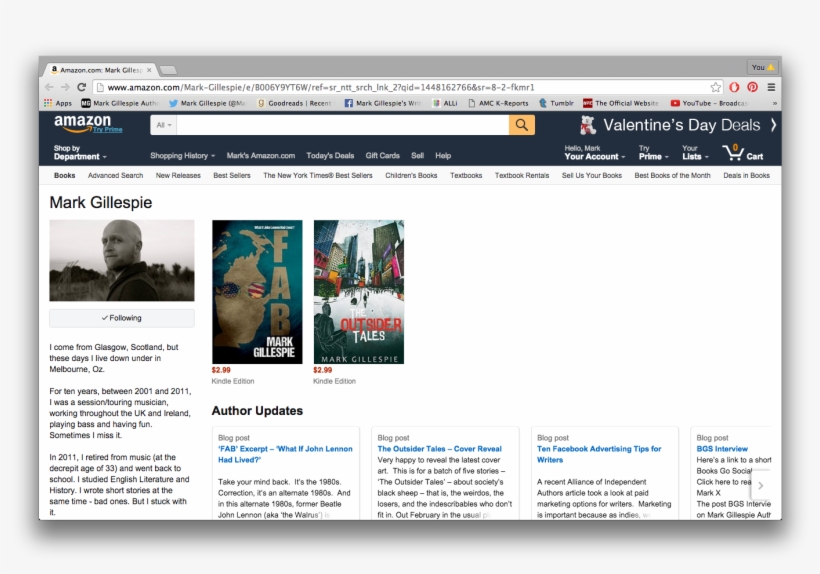
Task: Open the shopping Cart icon
Action: [x=743, y=153]
